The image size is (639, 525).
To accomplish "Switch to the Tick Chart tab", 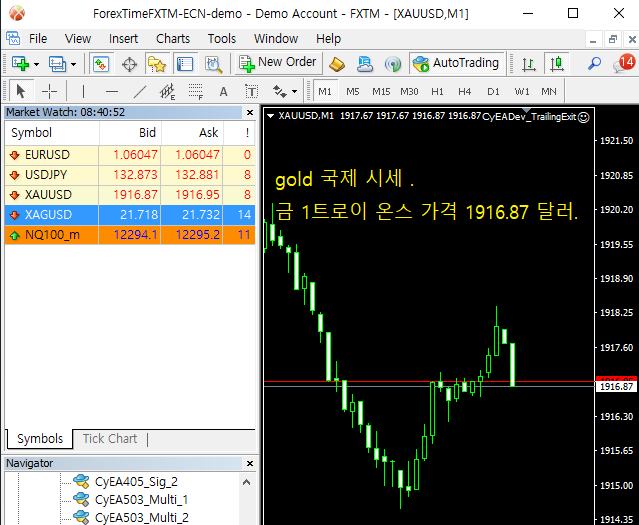I will tap(110, 439).
